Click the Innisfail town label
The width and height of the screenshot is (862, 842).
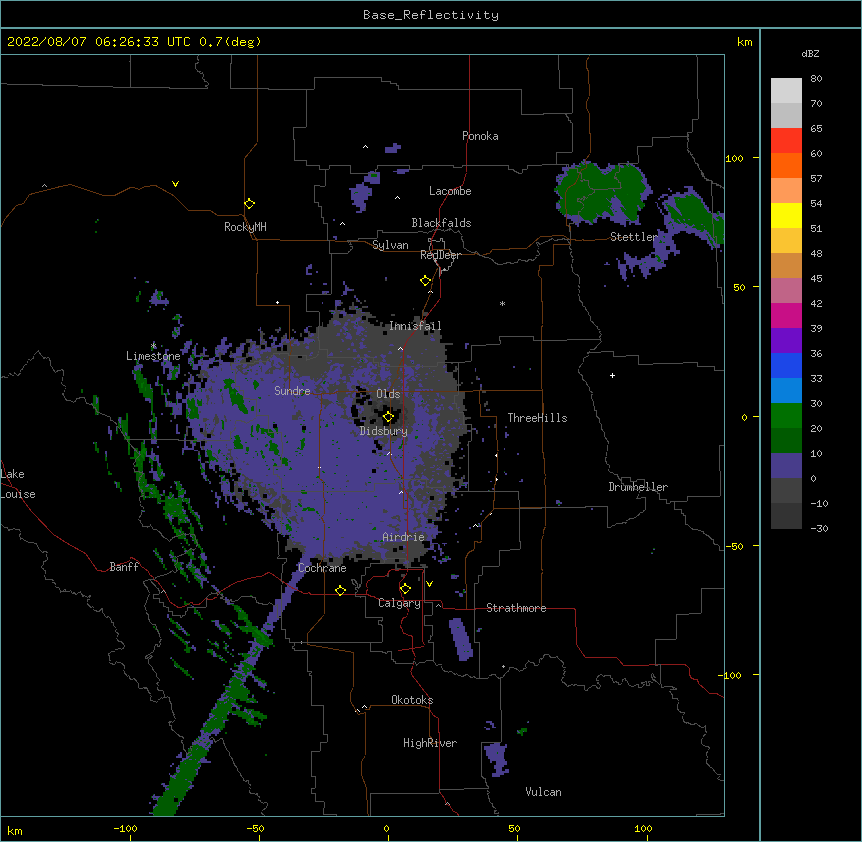click(415, 326)
